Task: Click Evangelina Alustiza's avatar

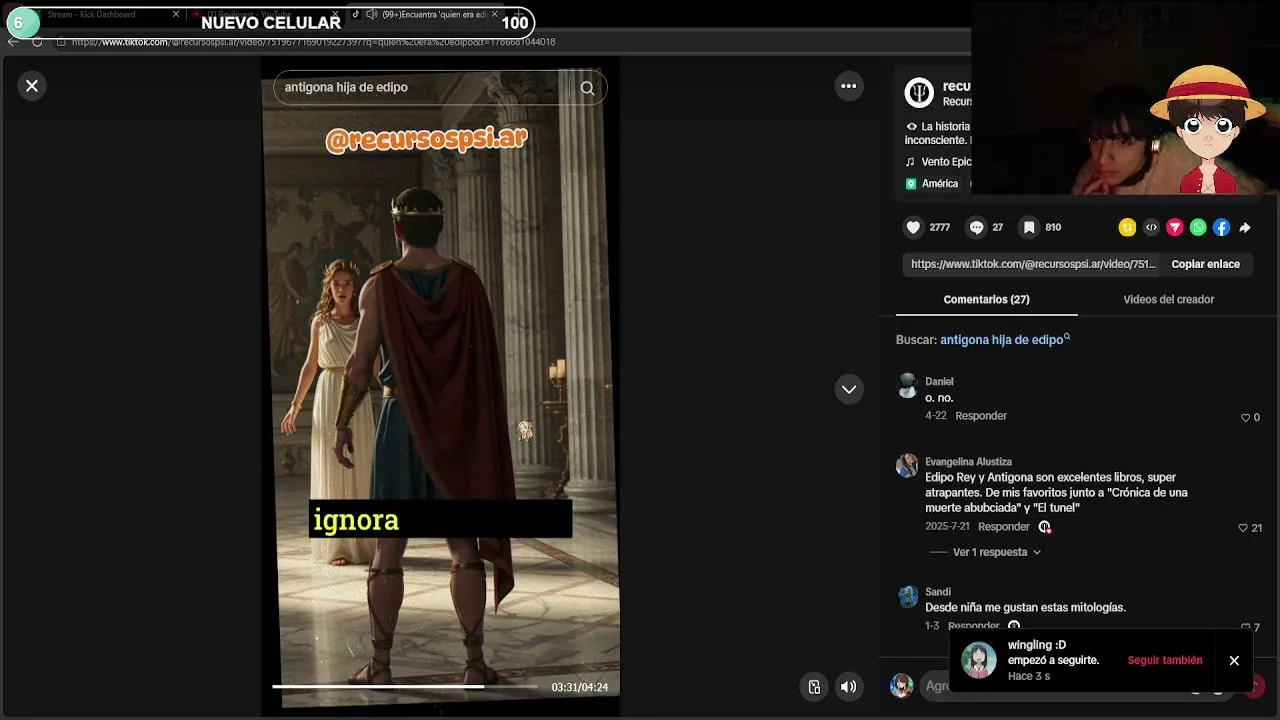Action: [907, 466]
